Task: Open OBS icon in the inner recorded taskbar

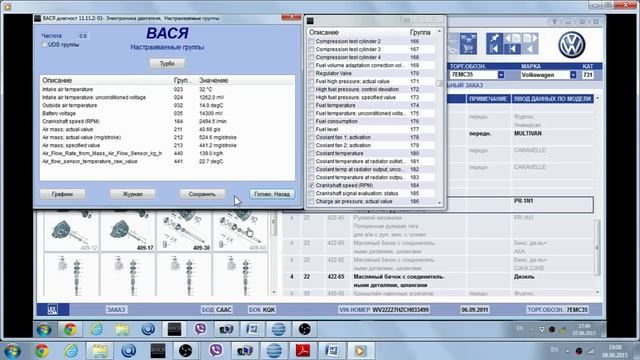Action: [304, 329]
